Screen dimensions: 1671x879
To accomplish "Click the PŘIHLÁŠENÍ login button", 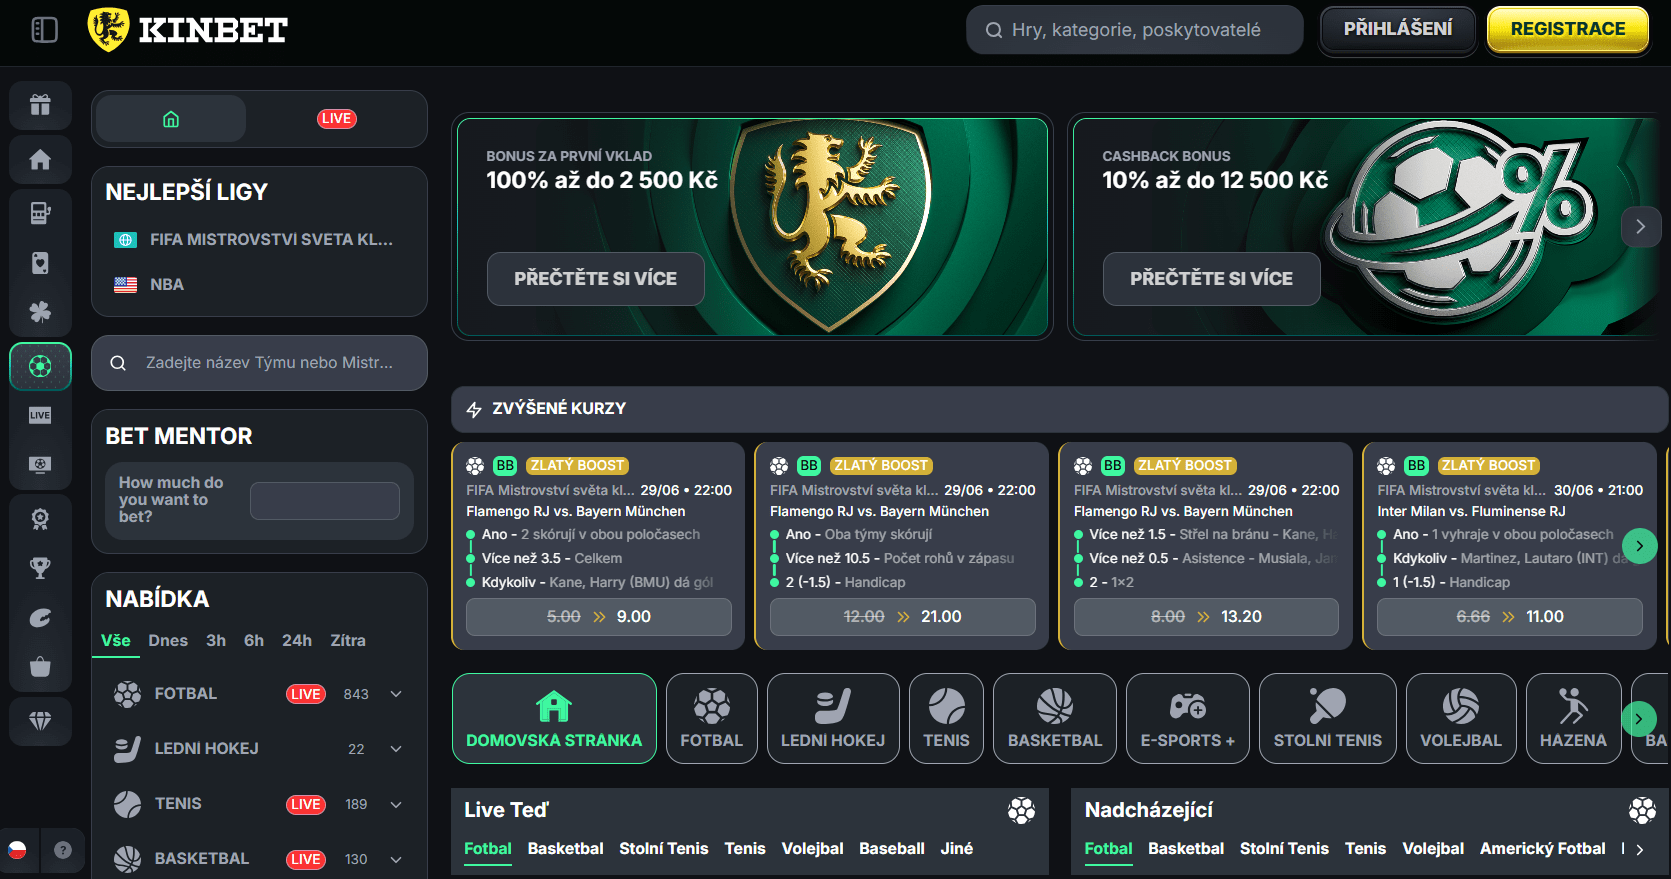I will click(x=1398, y=29).
